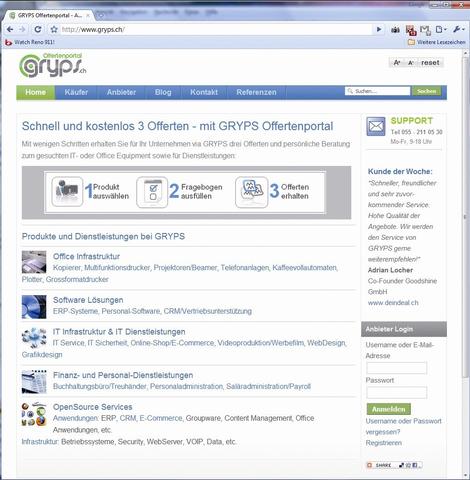Open the Kopierer link under Office Infrastruktur
The width and height of the screenshot is (470, 480).
click(x=67, y=268)
